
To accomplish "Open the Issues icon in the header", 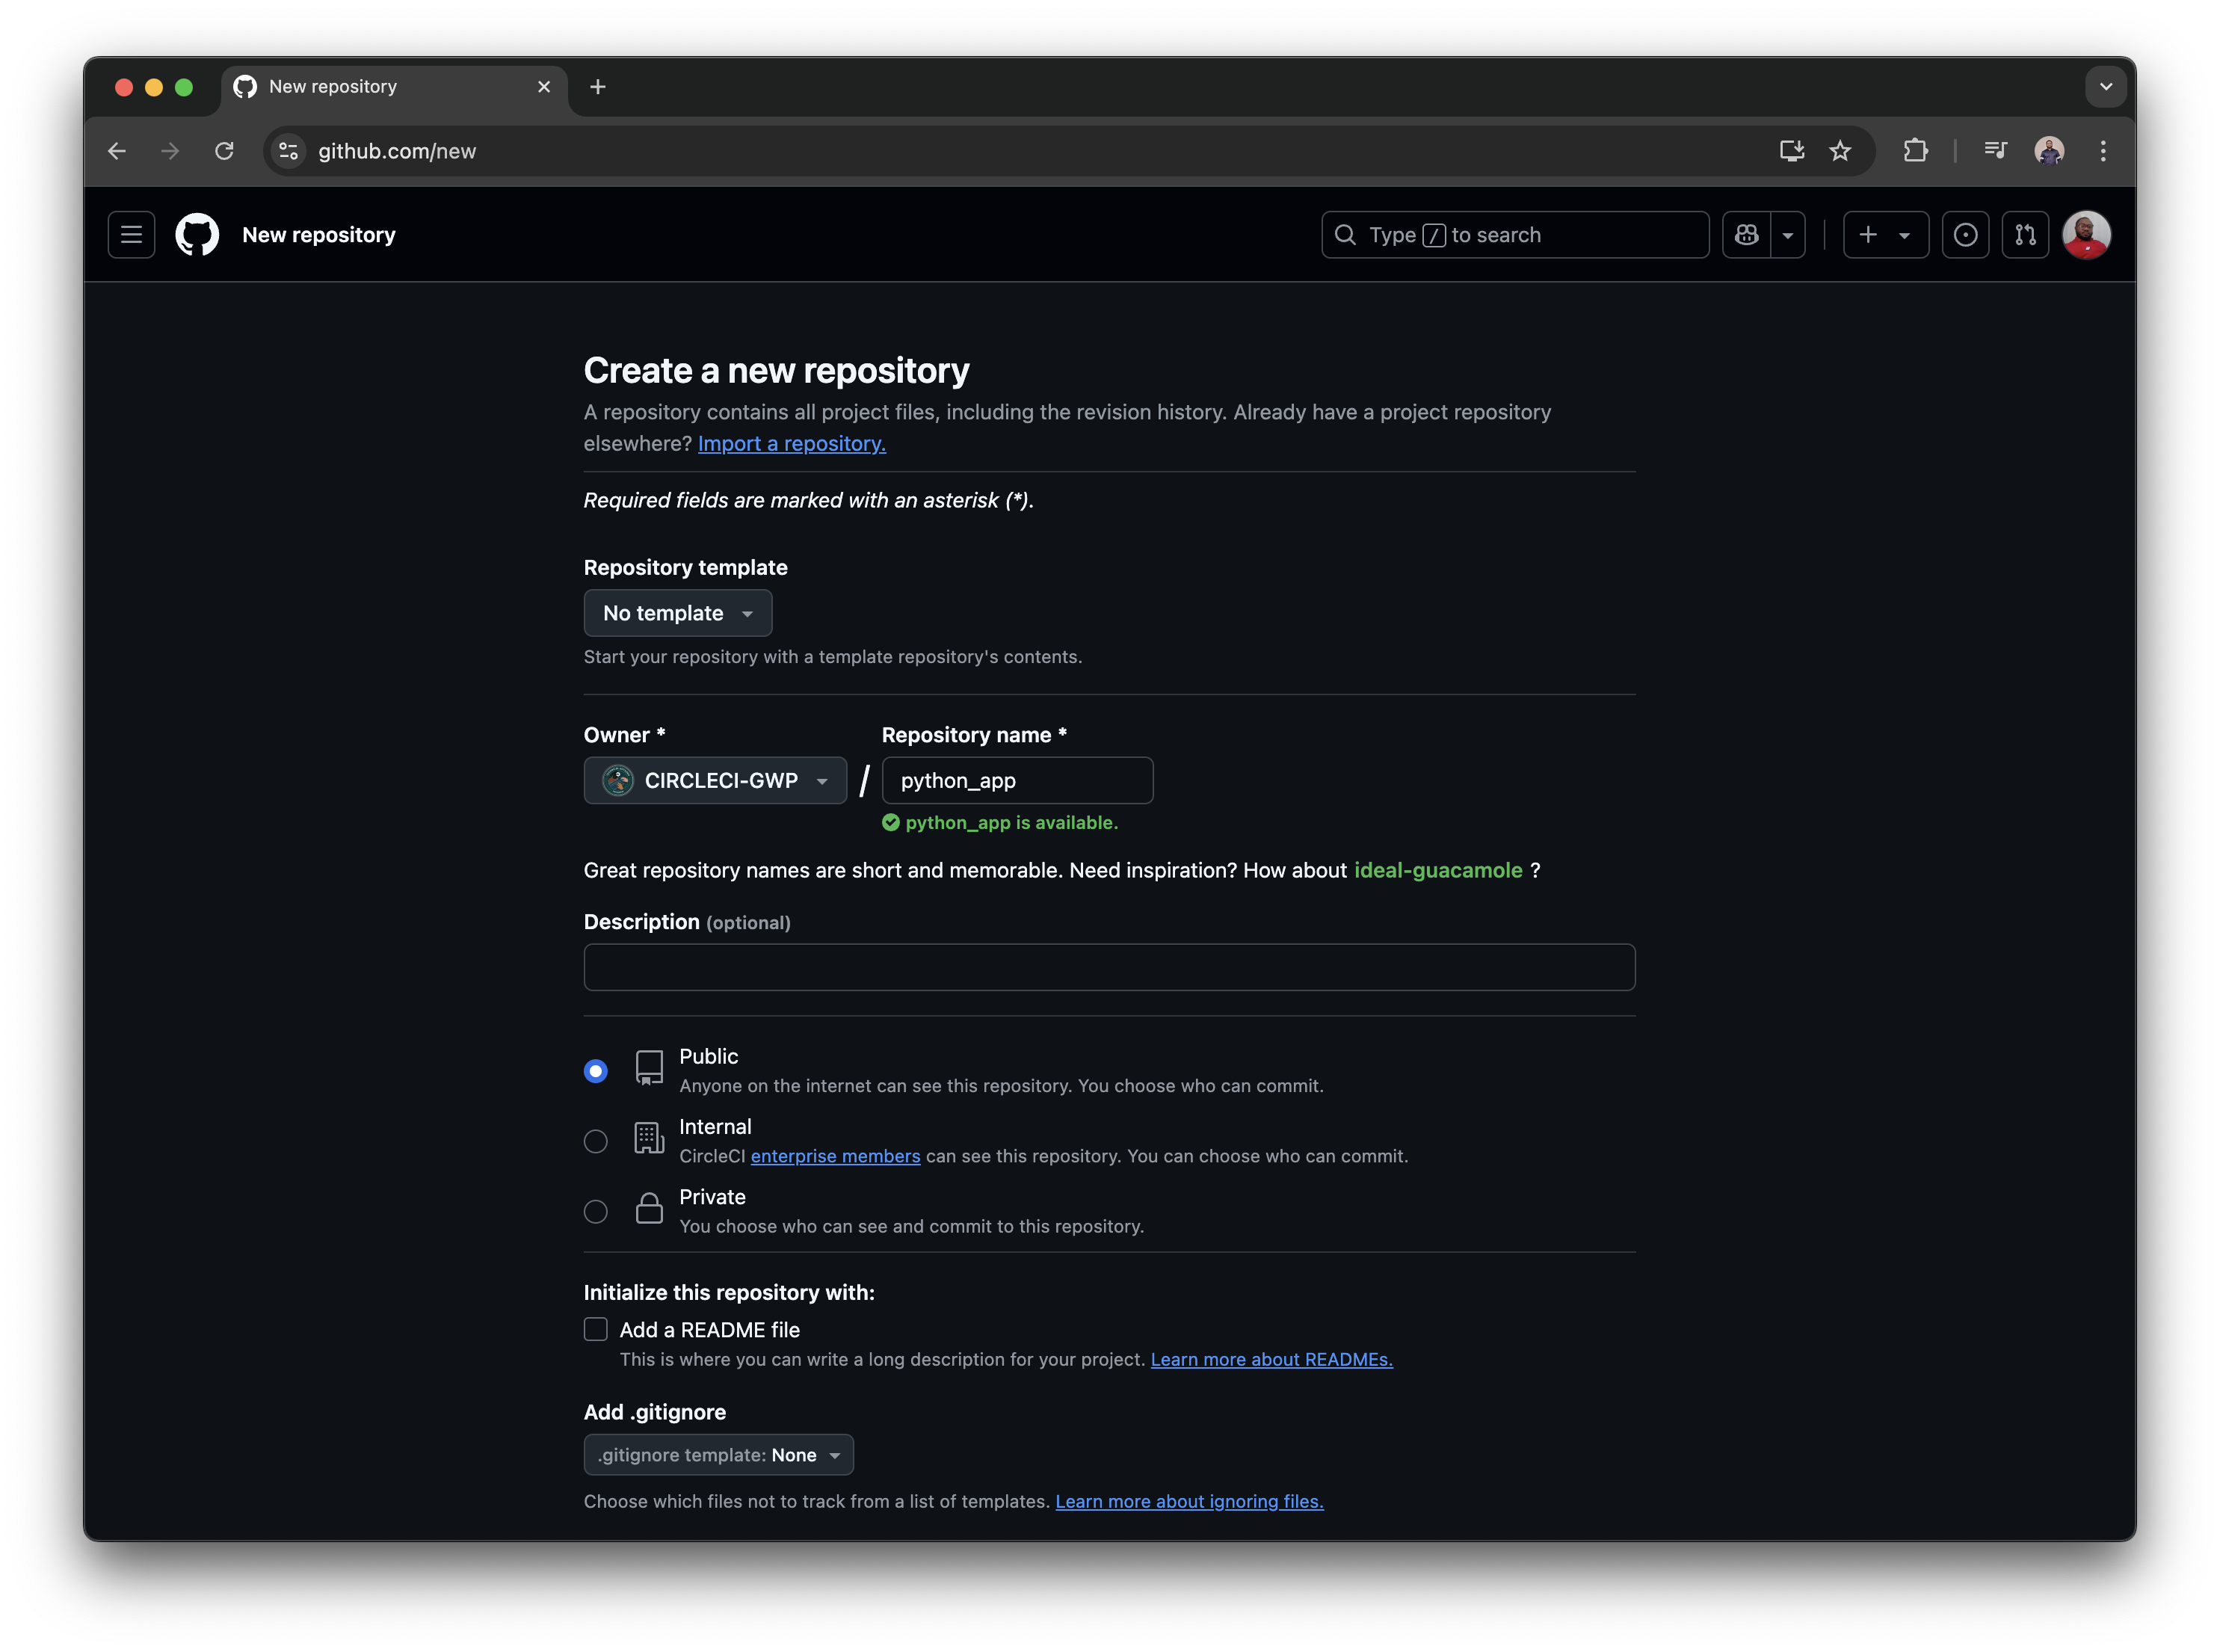I will [x=1966, y=234].
